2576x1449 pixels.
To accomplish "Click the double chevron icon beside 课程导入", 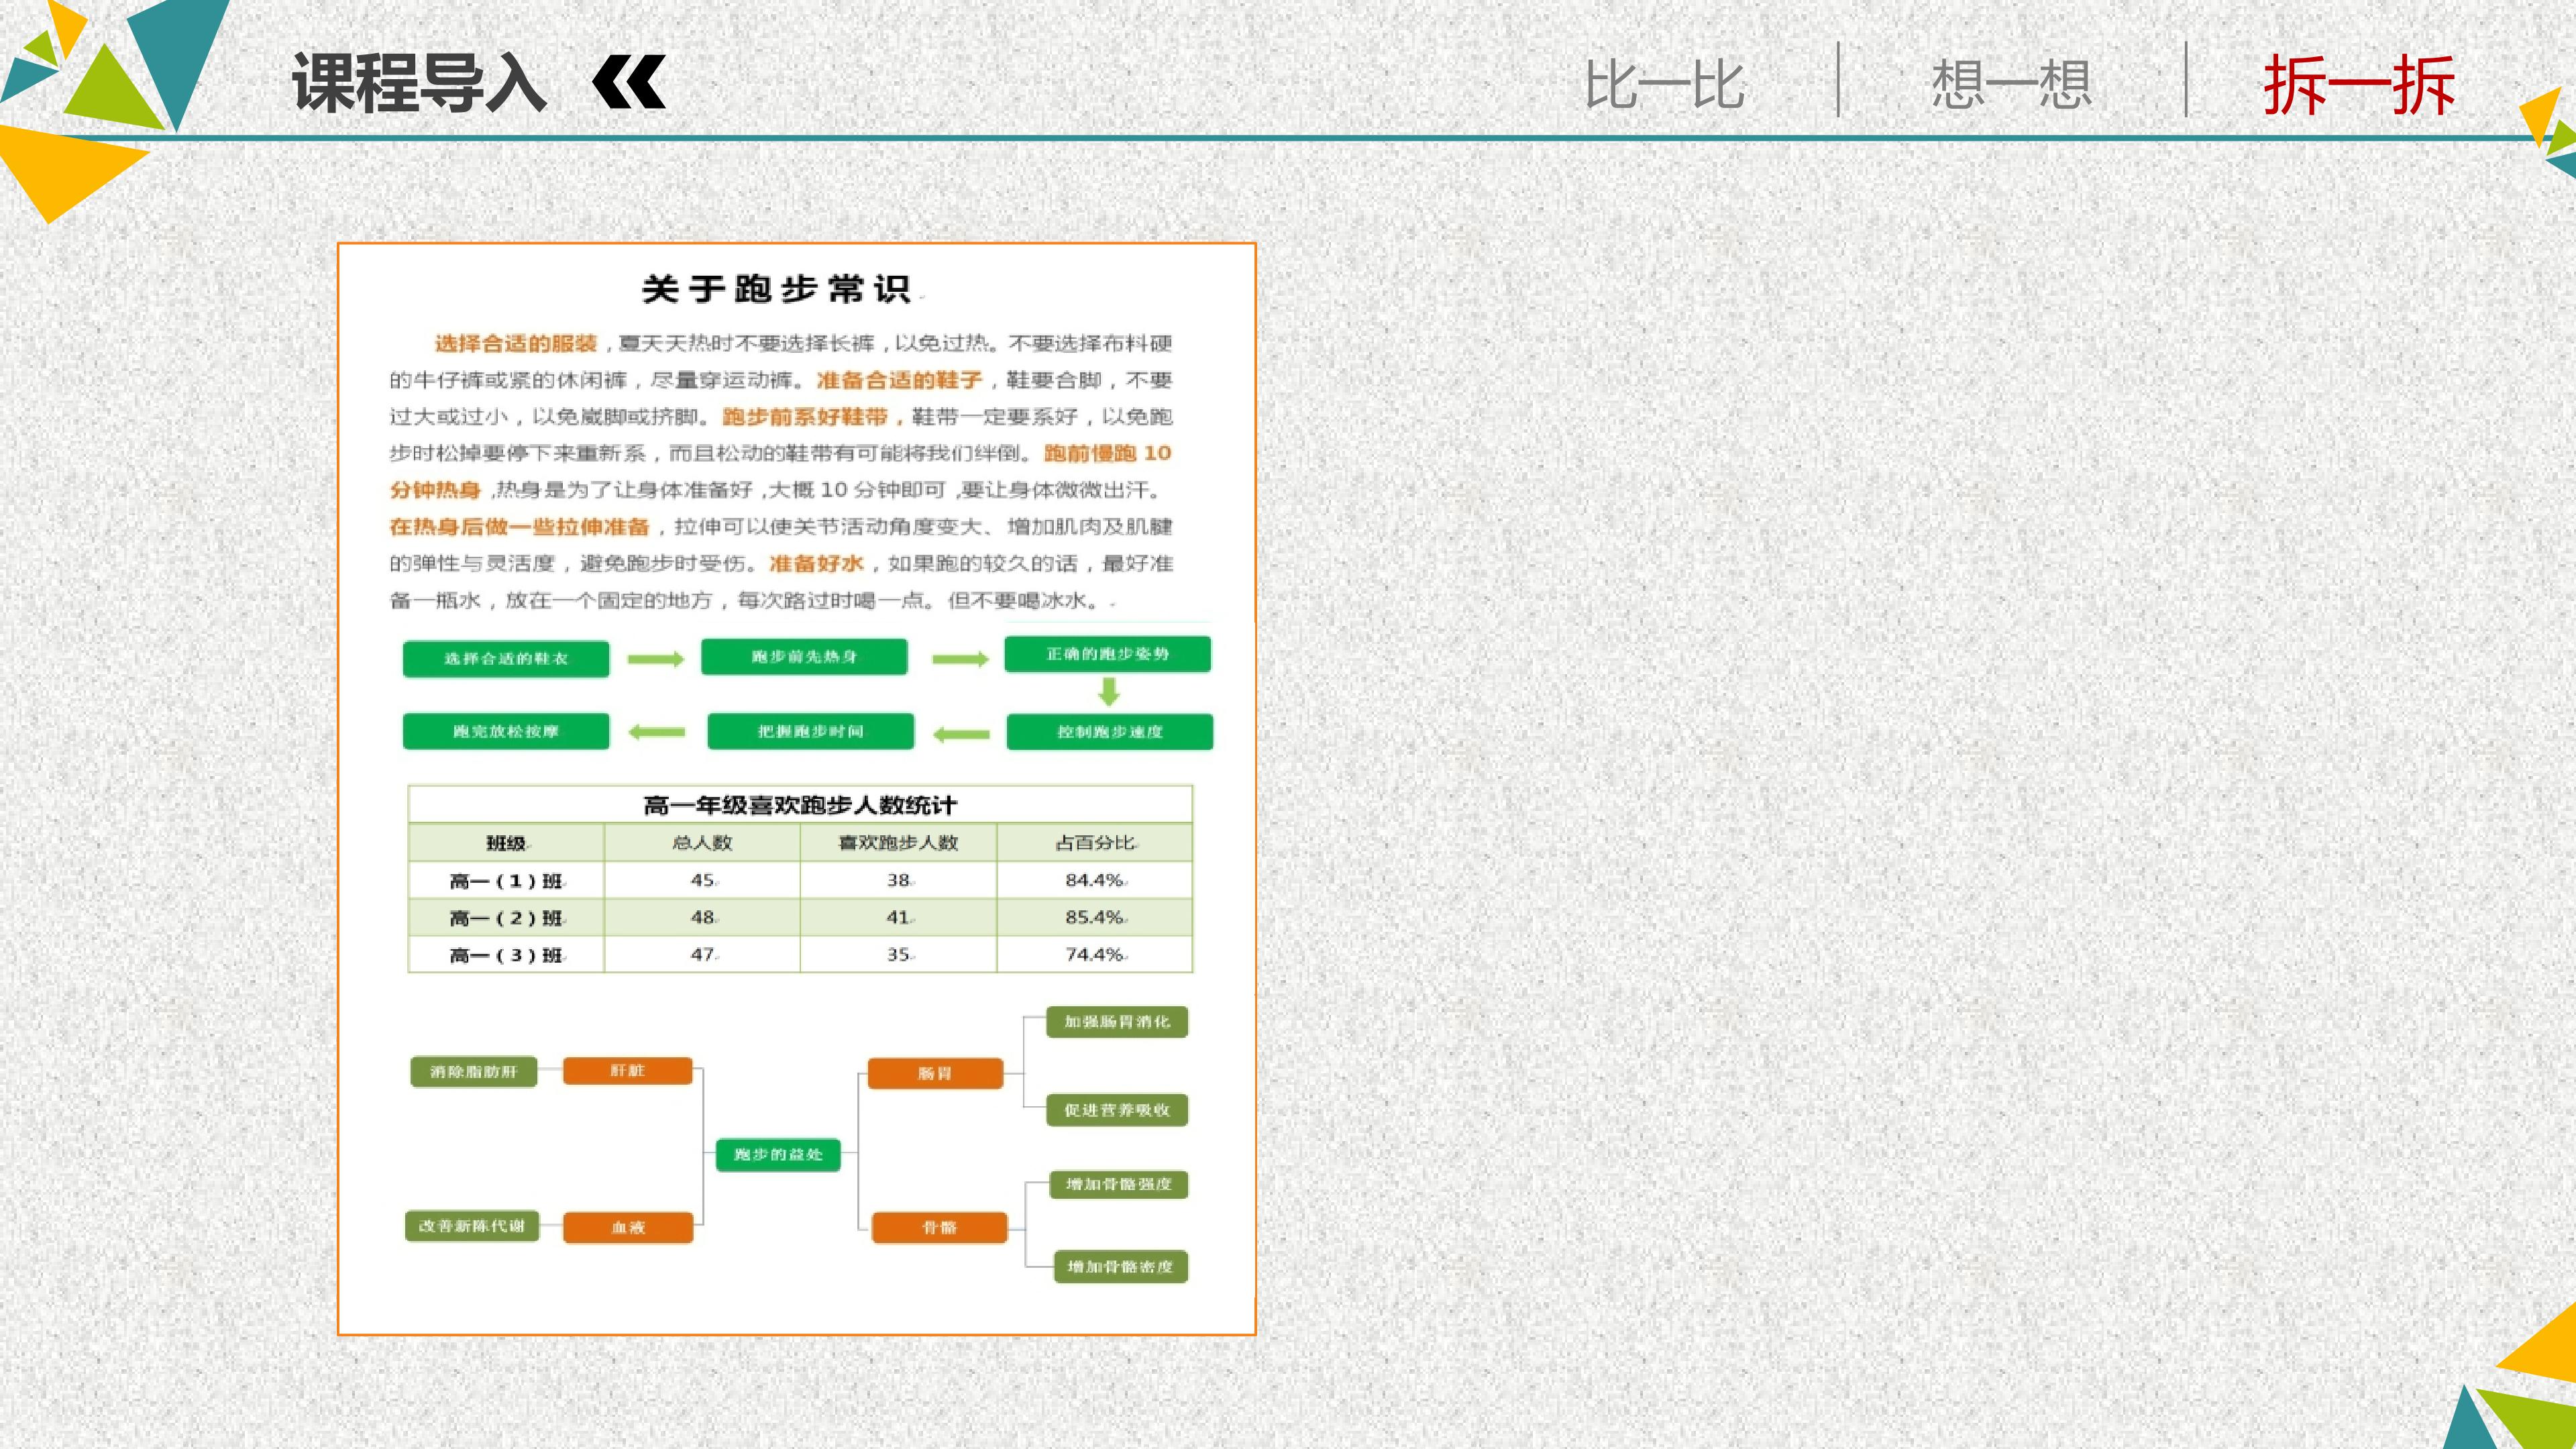I will pos(629,81).
